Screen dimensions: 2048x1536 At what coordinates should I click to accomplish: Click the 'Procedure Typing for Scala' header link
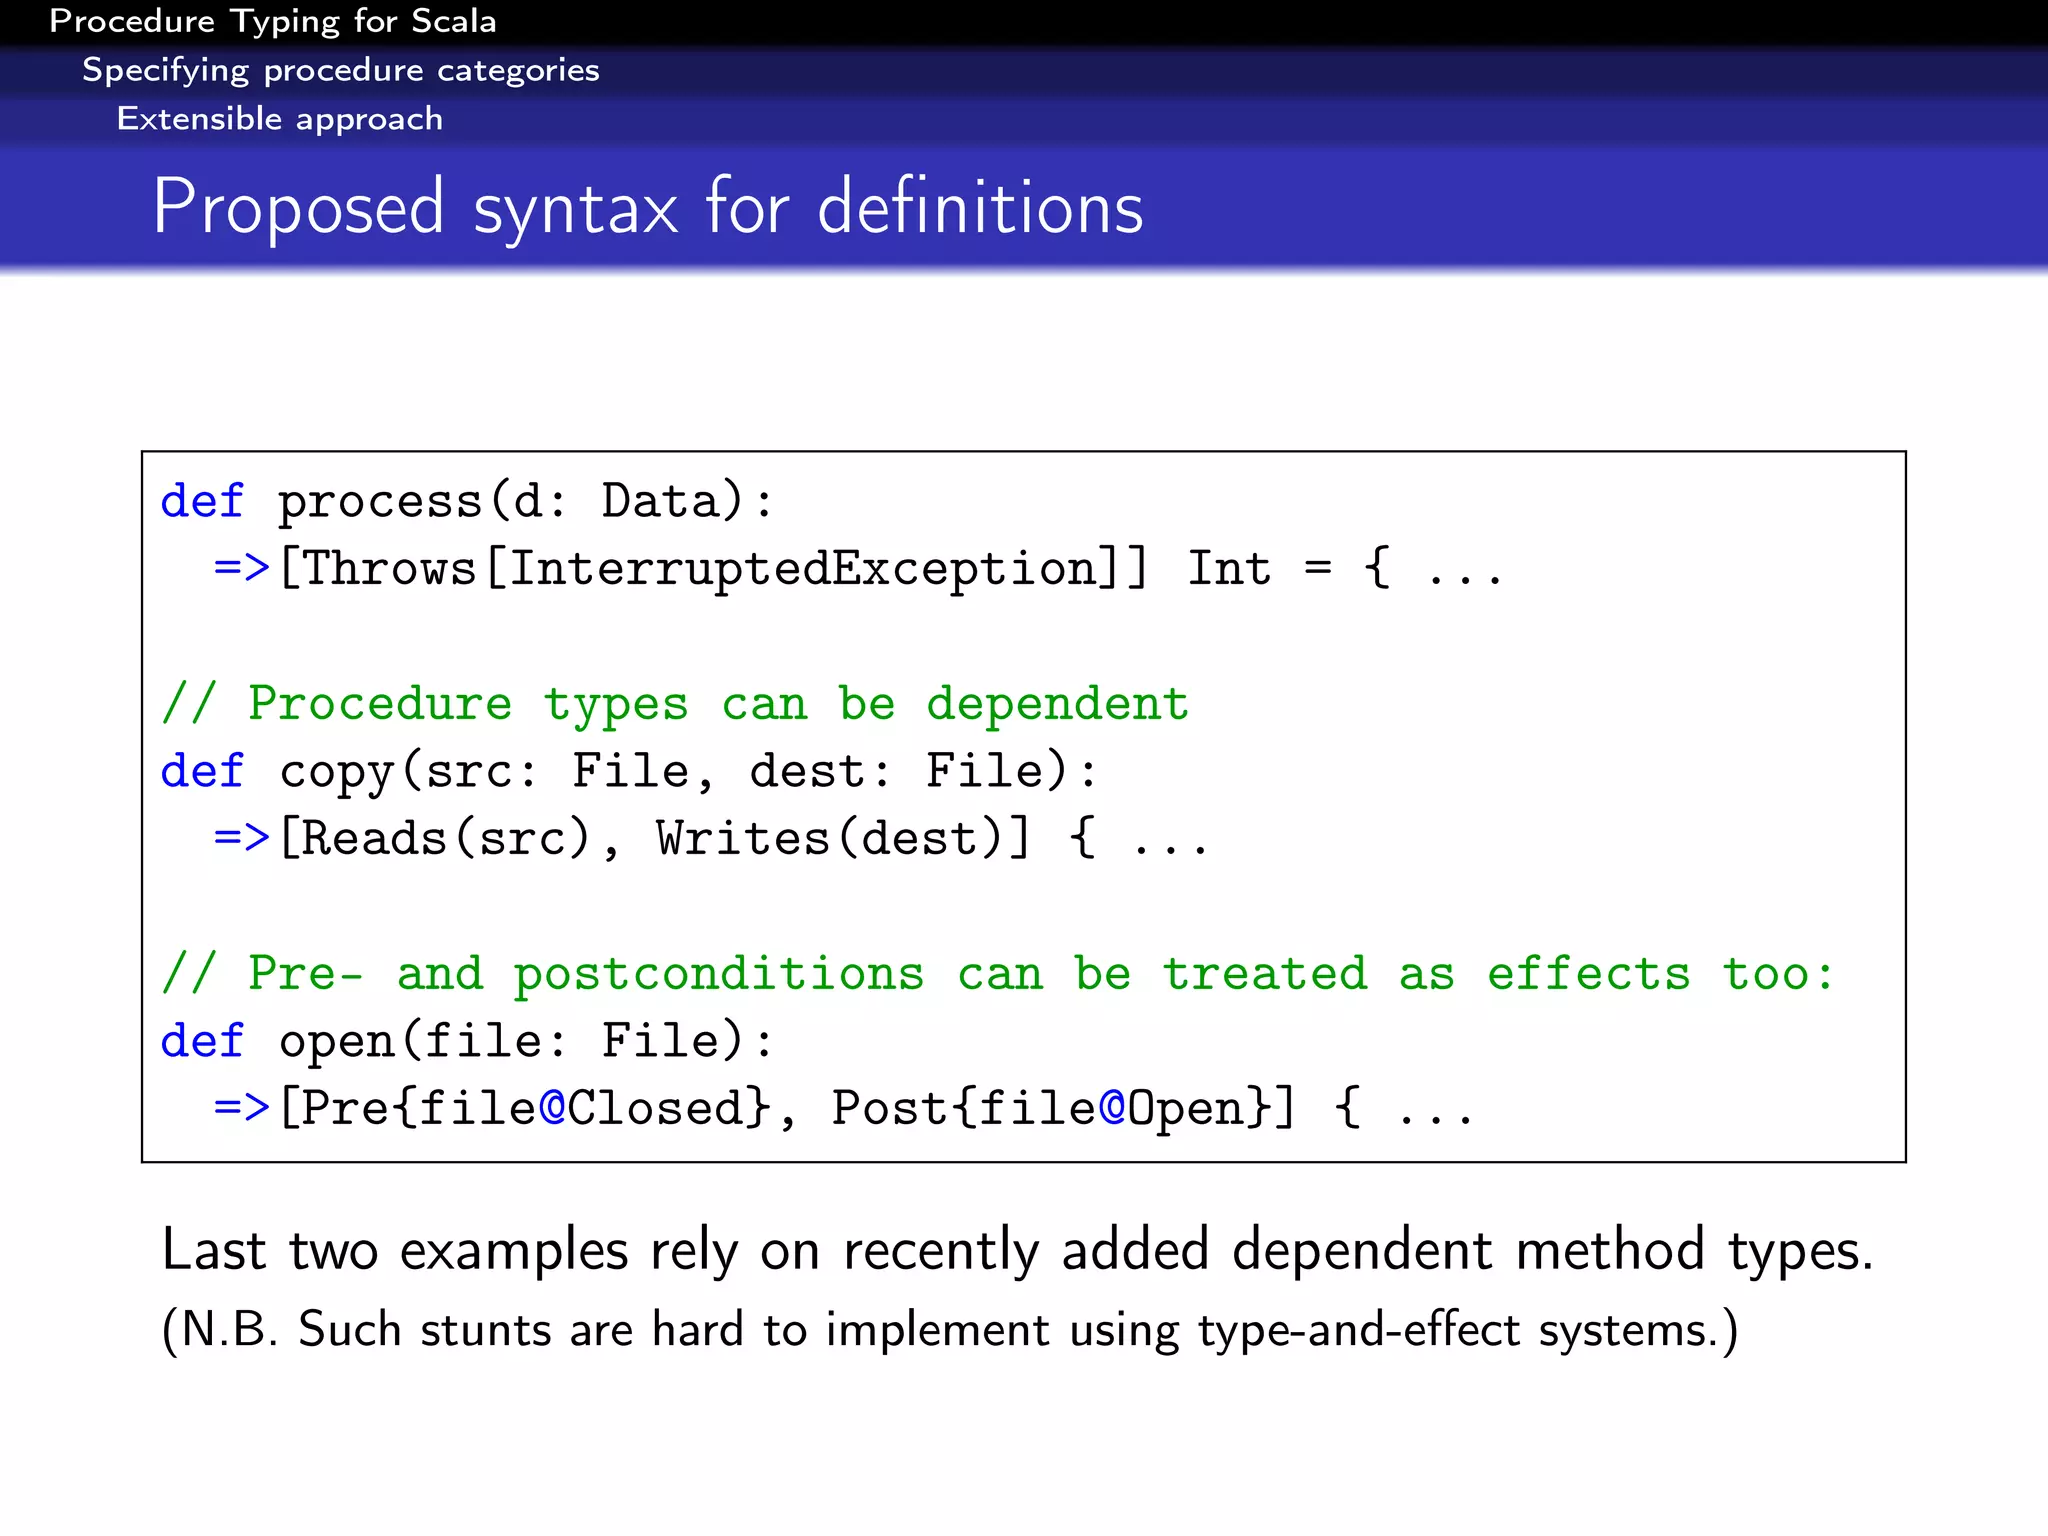pos(272,21)
